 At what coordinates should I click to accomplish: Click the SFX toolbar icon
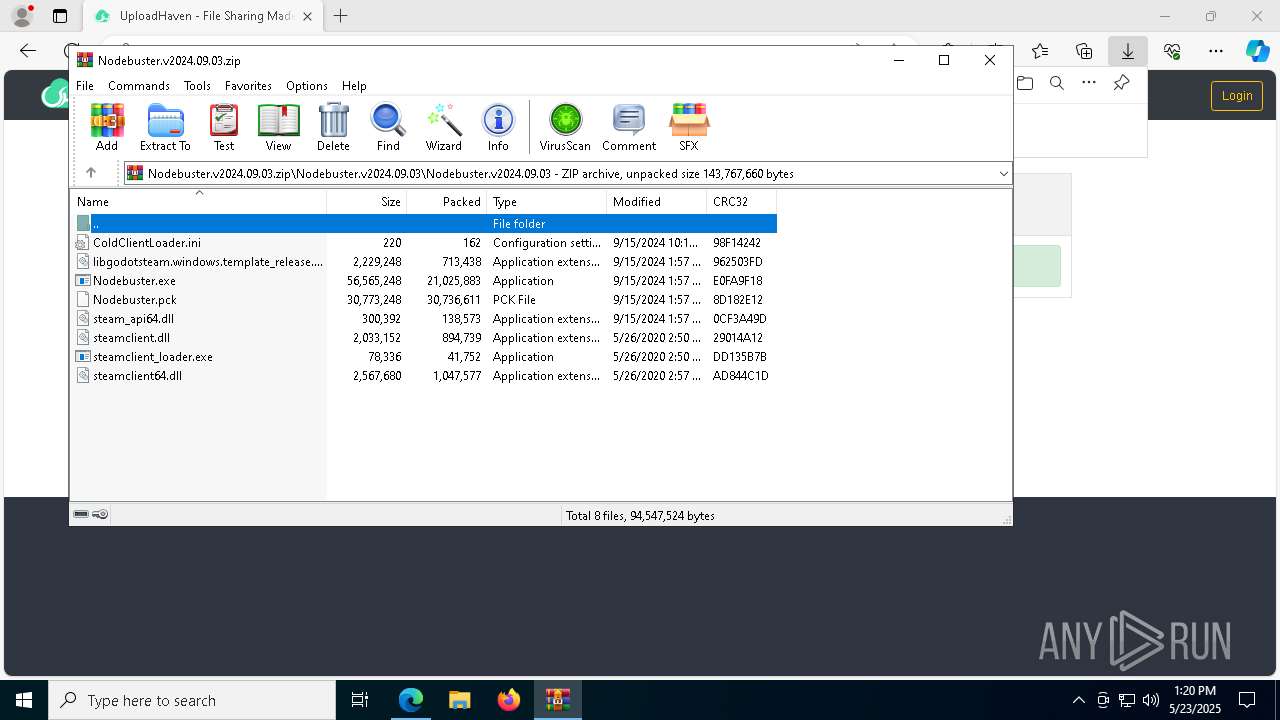pos(689,127)
